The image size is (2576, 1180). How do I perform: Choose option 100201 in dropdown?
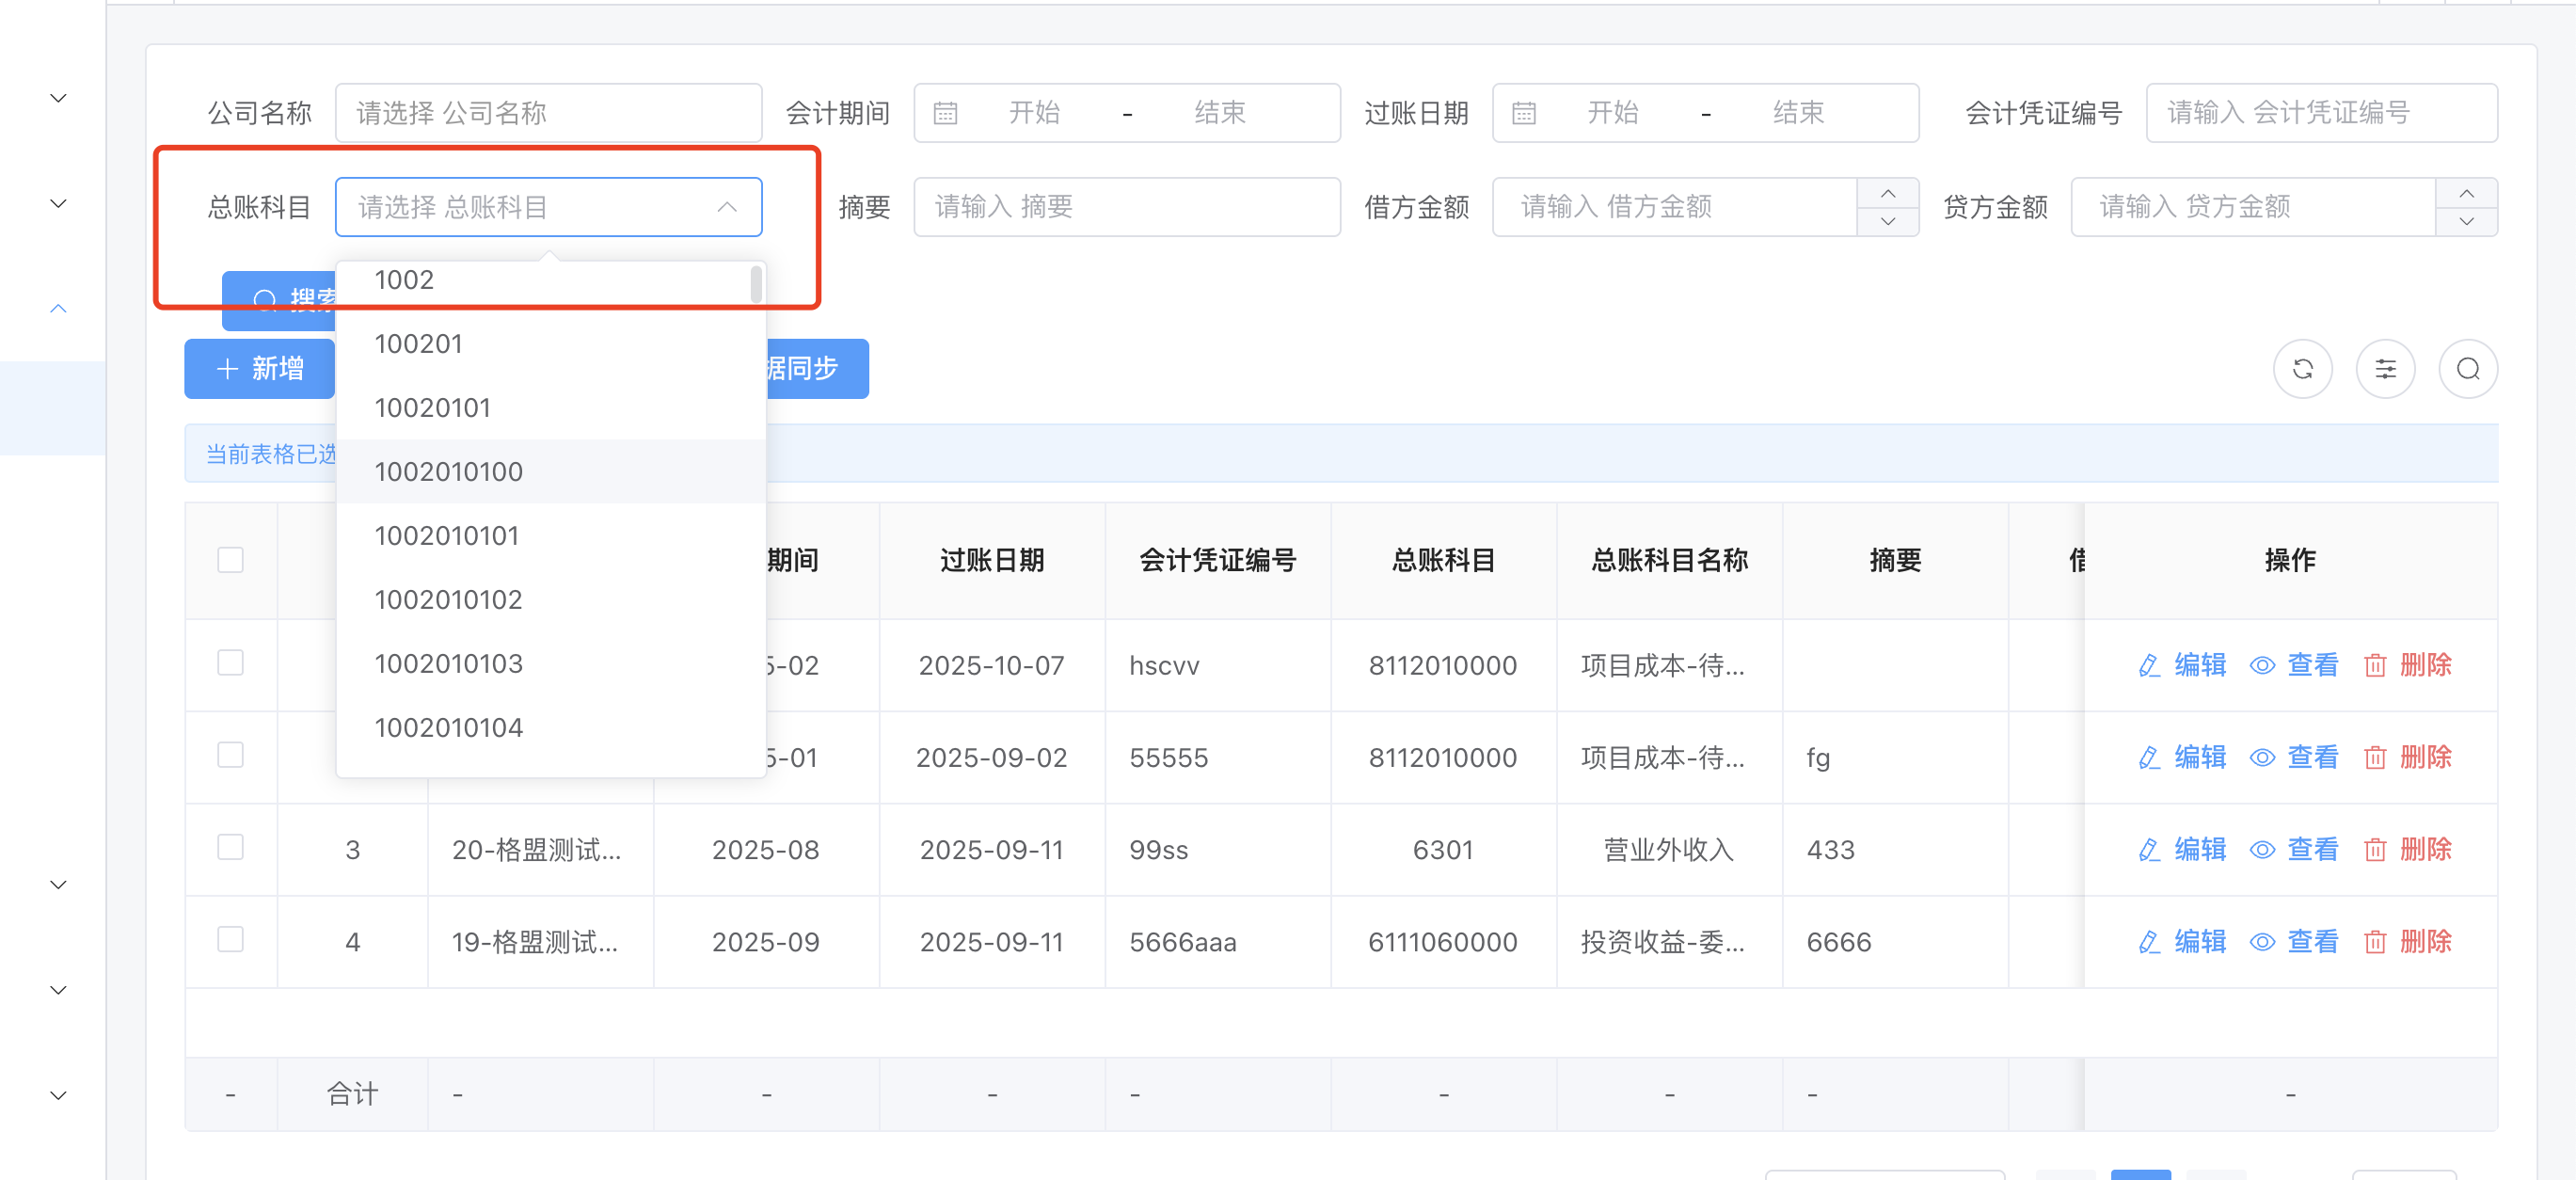(418, 344)
